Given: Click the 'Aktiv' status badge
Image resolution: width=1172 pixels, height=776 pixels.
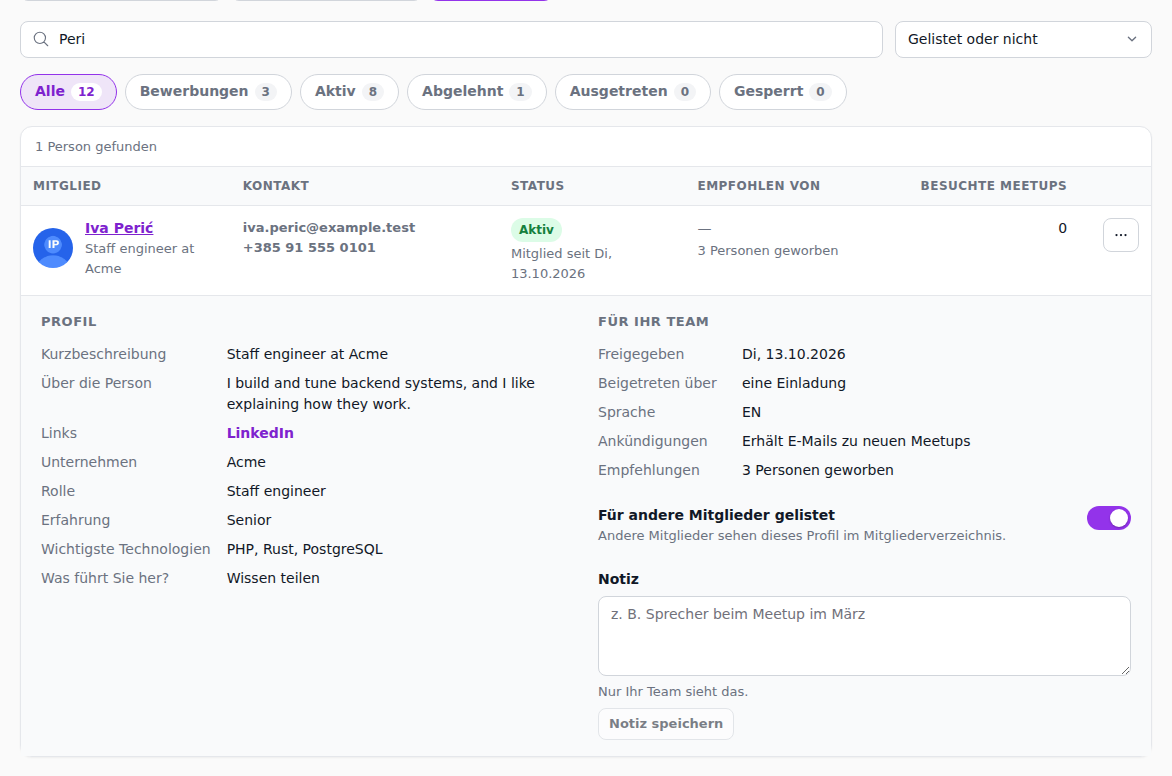Looking at the screenshot, I should tap(536, 230).
